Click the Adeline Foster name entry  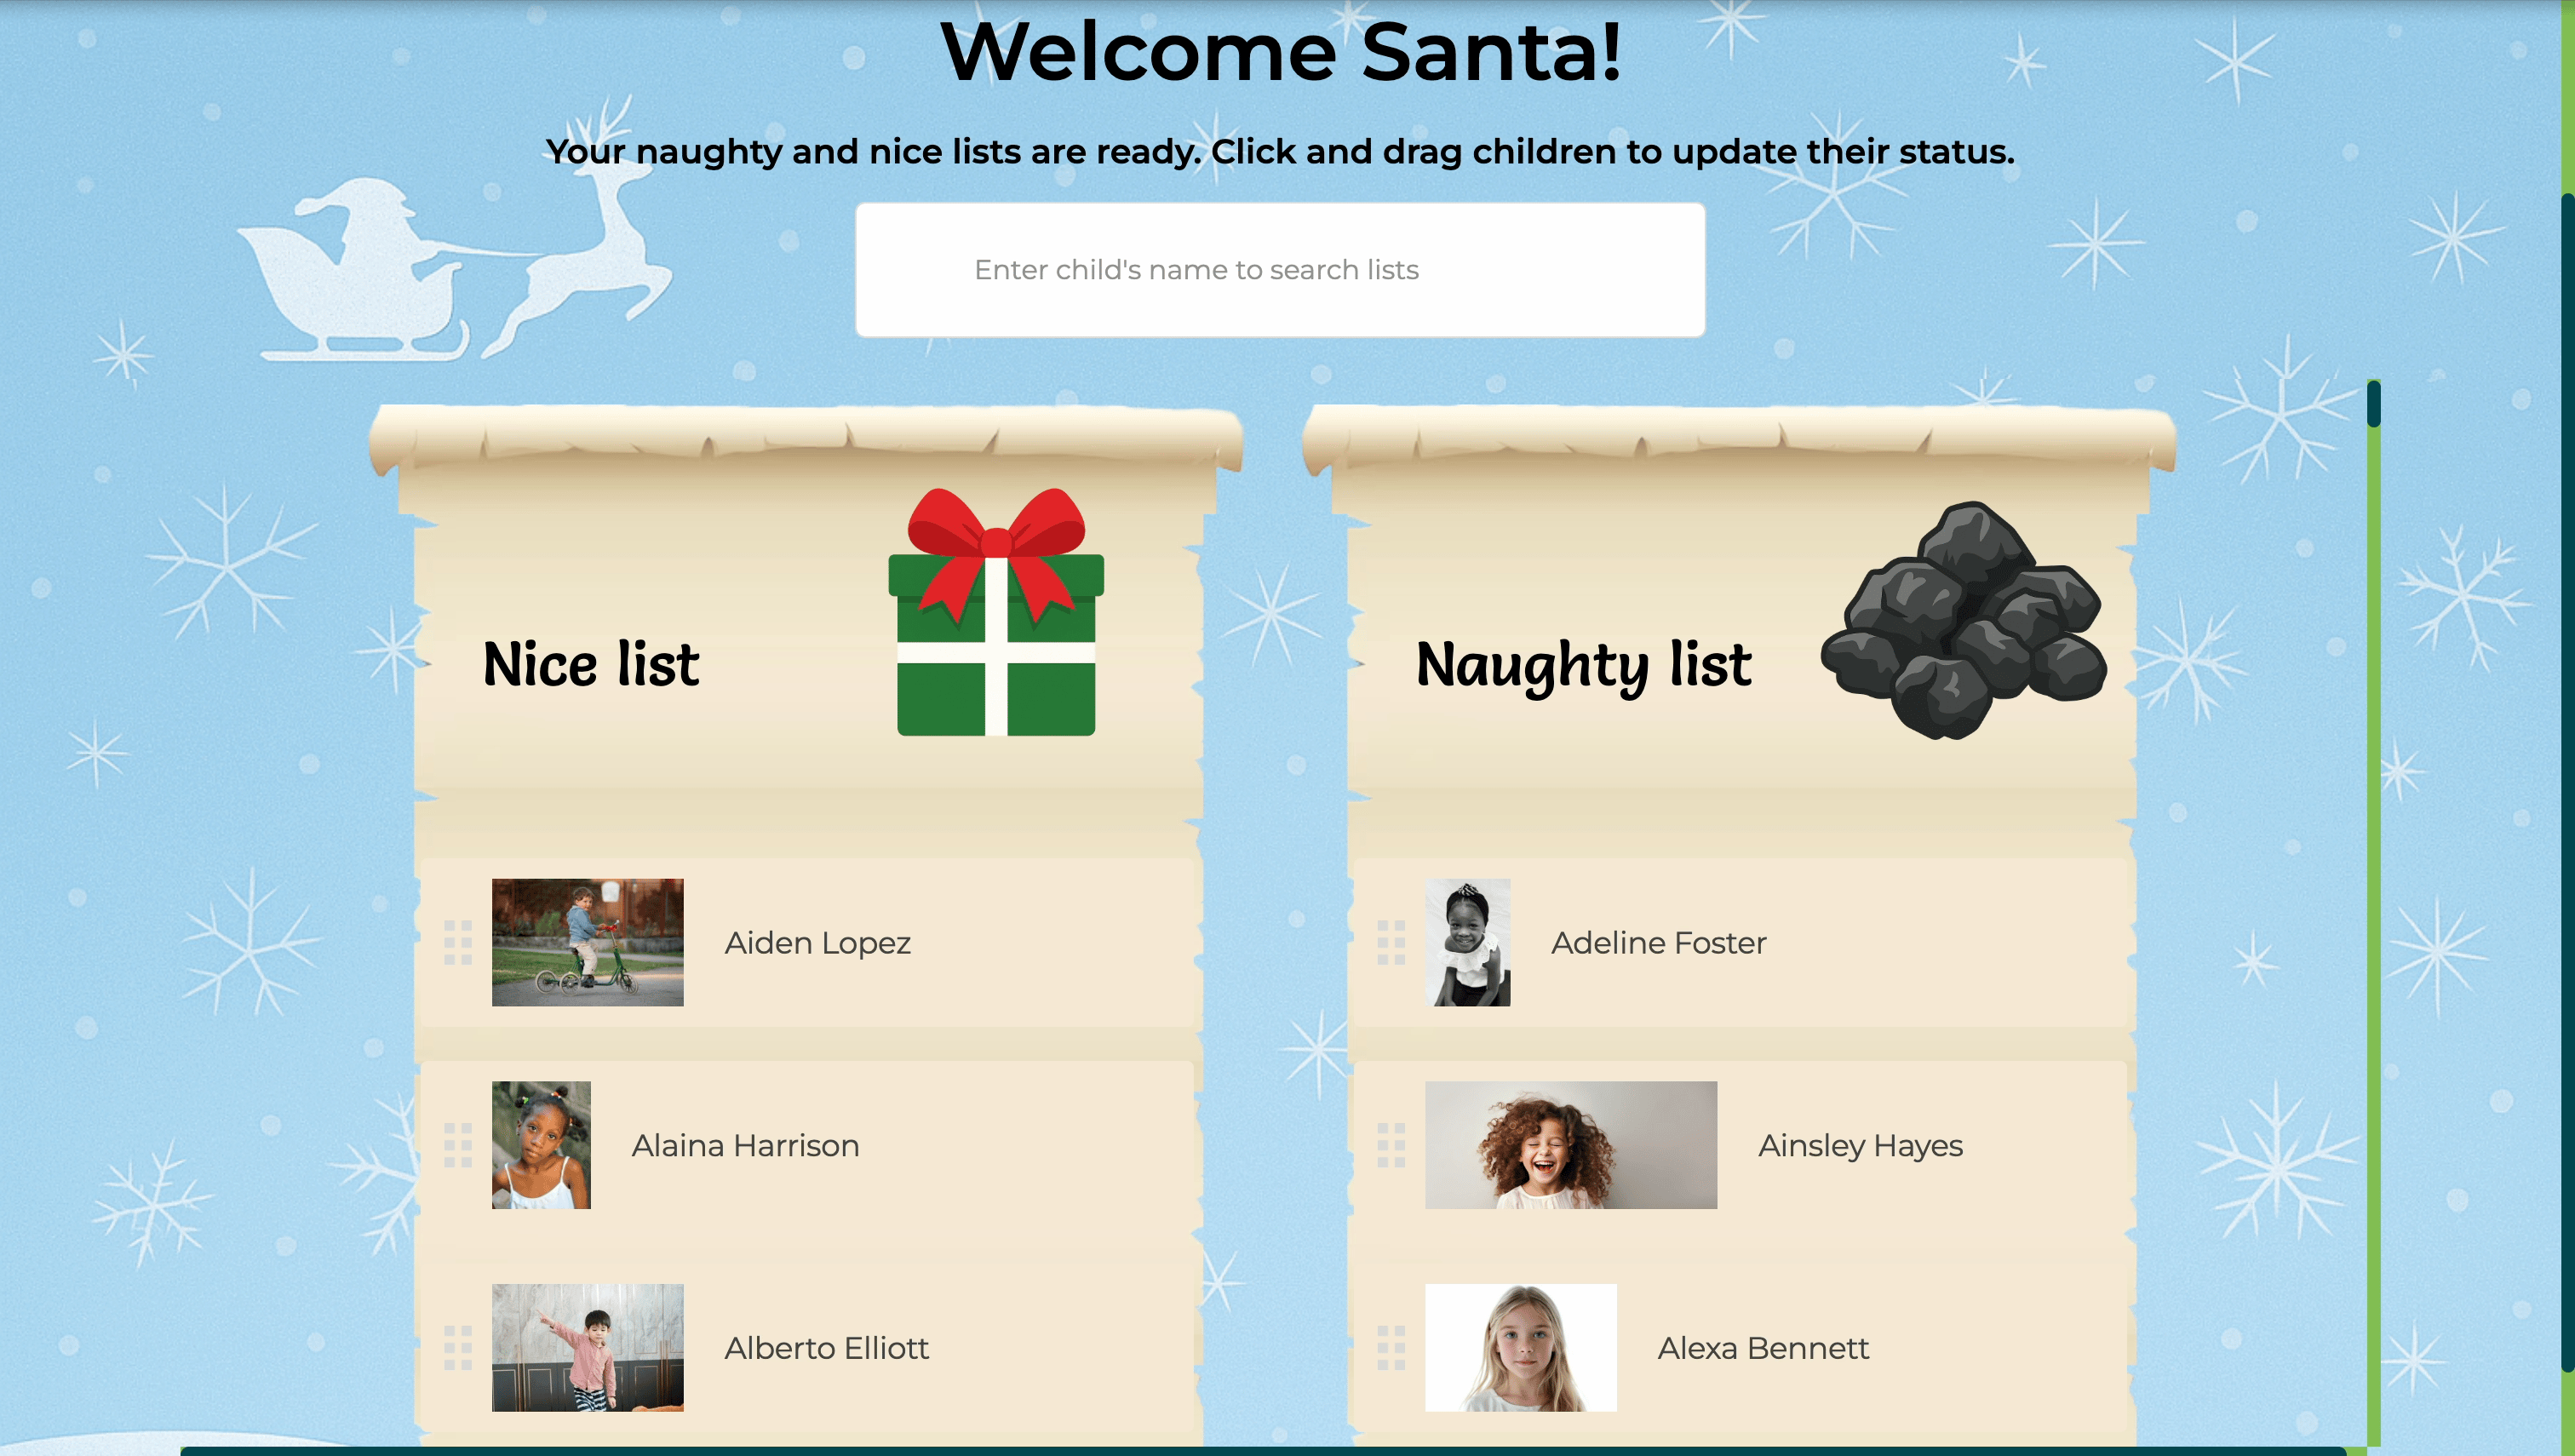pos(1659,943)
